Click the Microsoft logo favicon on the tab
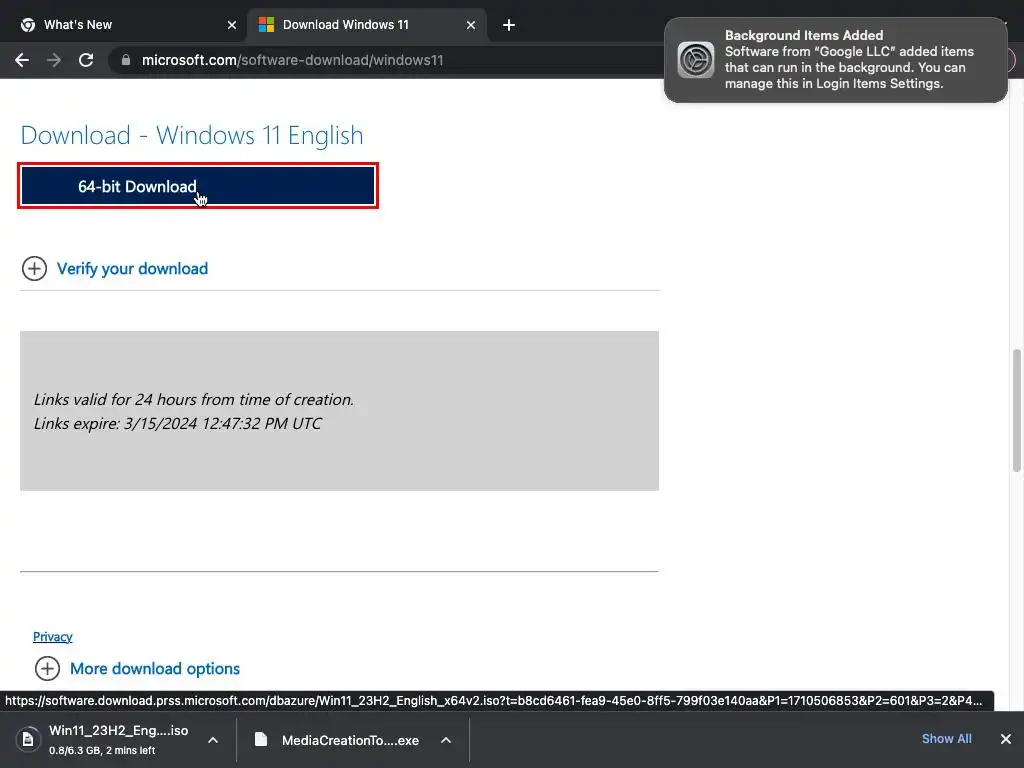Image resolution: width=1024 pixels, height=768 pixels. tap(266, 25)
